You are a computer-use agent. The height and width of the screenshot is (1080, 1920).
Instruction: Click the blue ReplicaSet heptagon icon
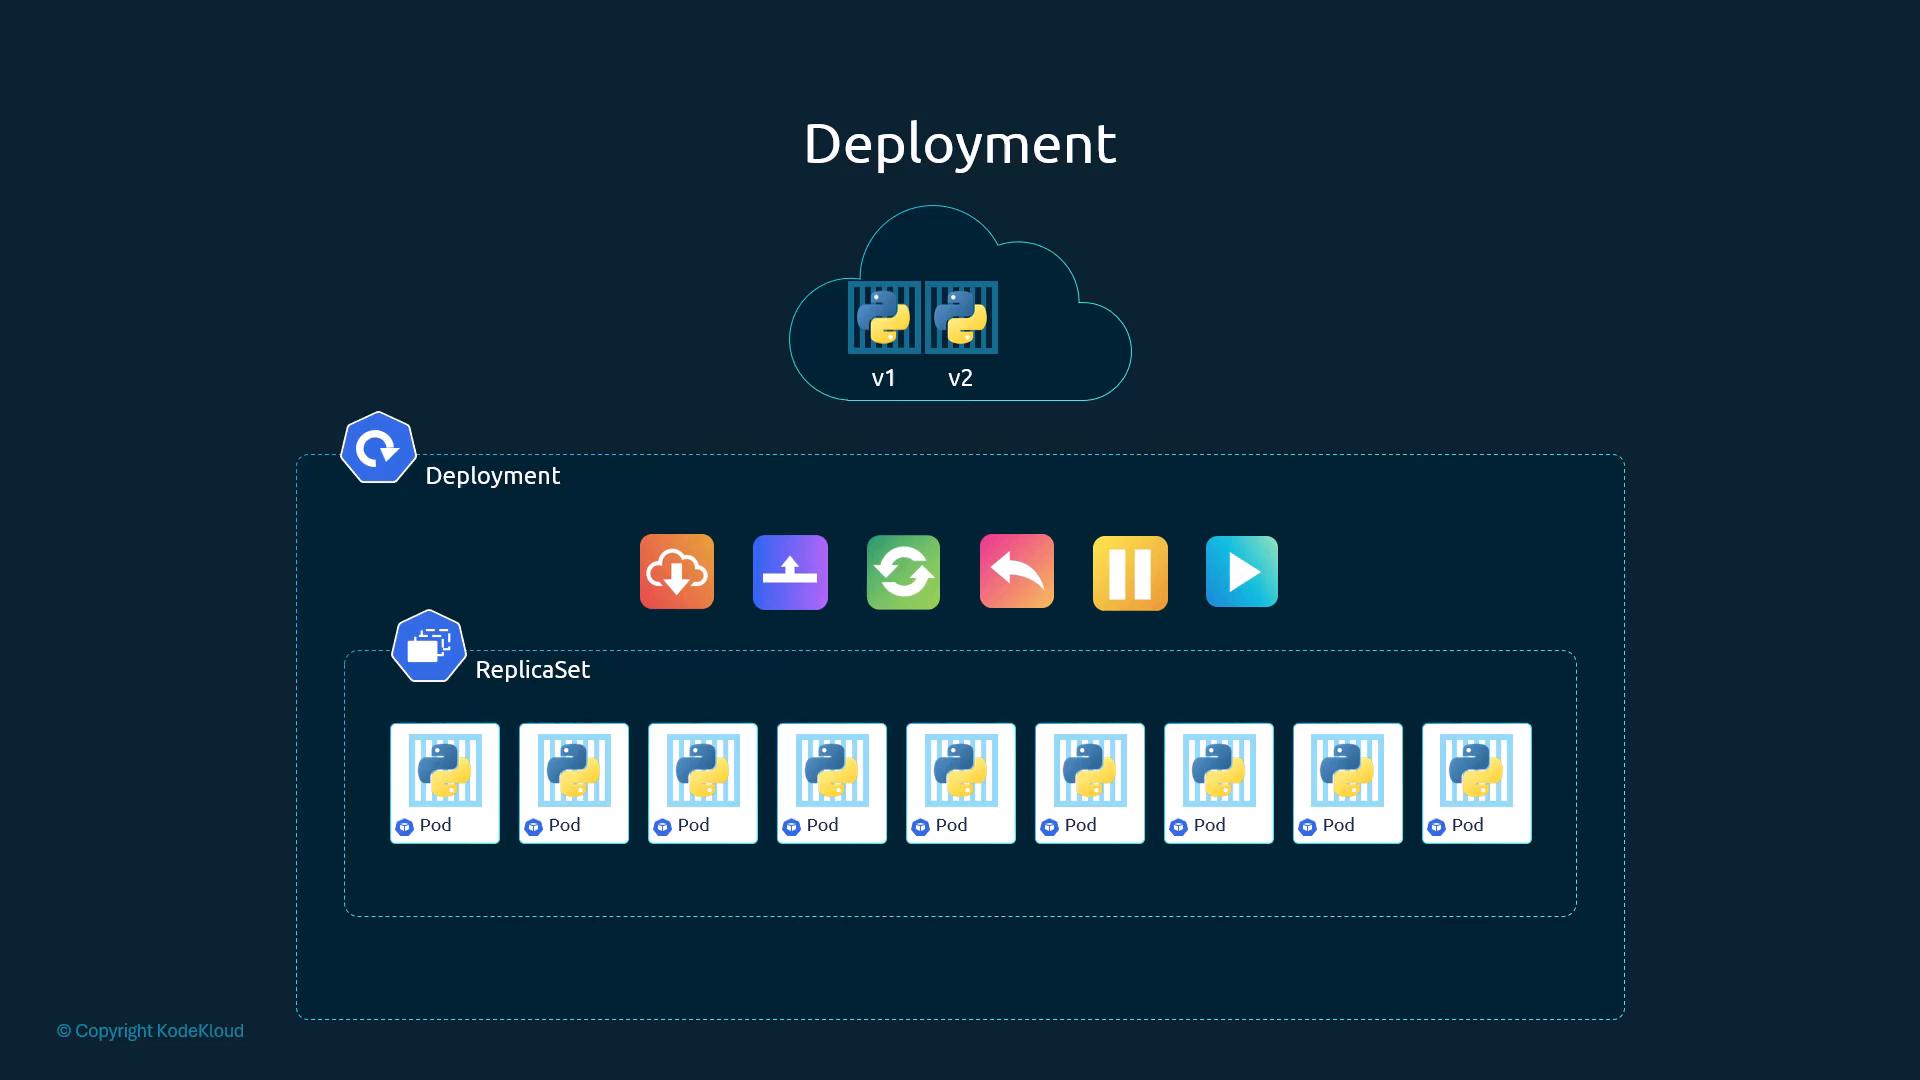coord(429,646)
